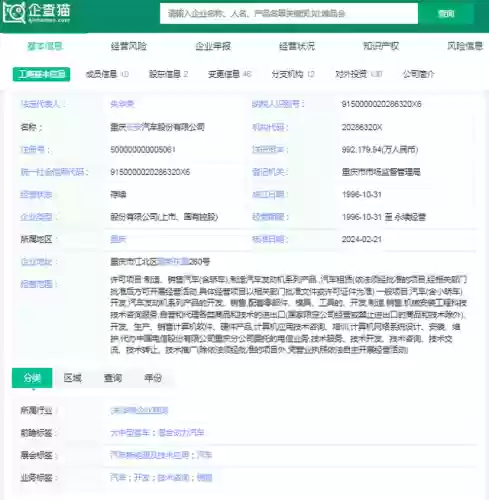Click the unified social credit code value
Image resolution: width=489 pixels, height=500 pixels.
coord(150,172)
